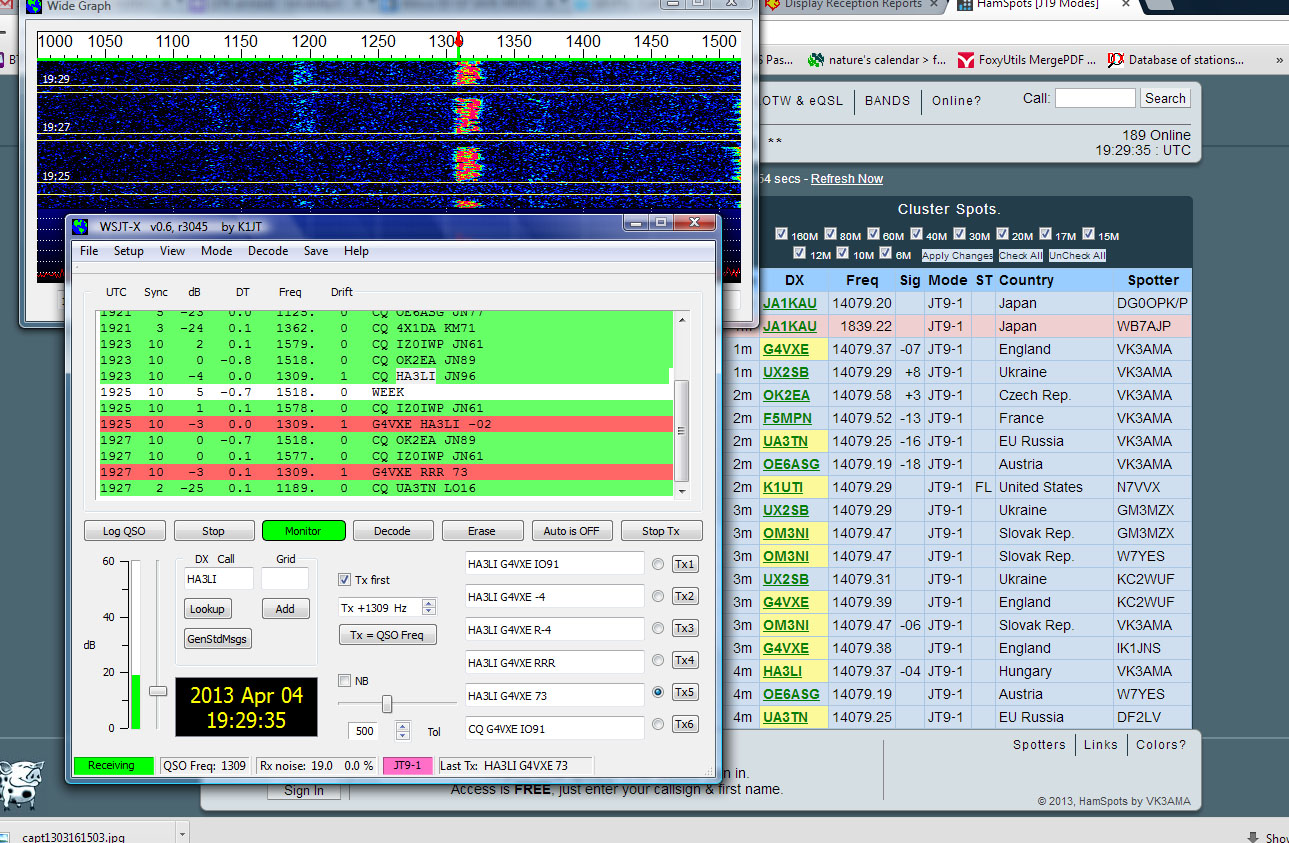Image resolution: width=1289 pixels, height=843 pixels.
Task: Open the Mode menu in WSJT-X
Action: point(216,251)
